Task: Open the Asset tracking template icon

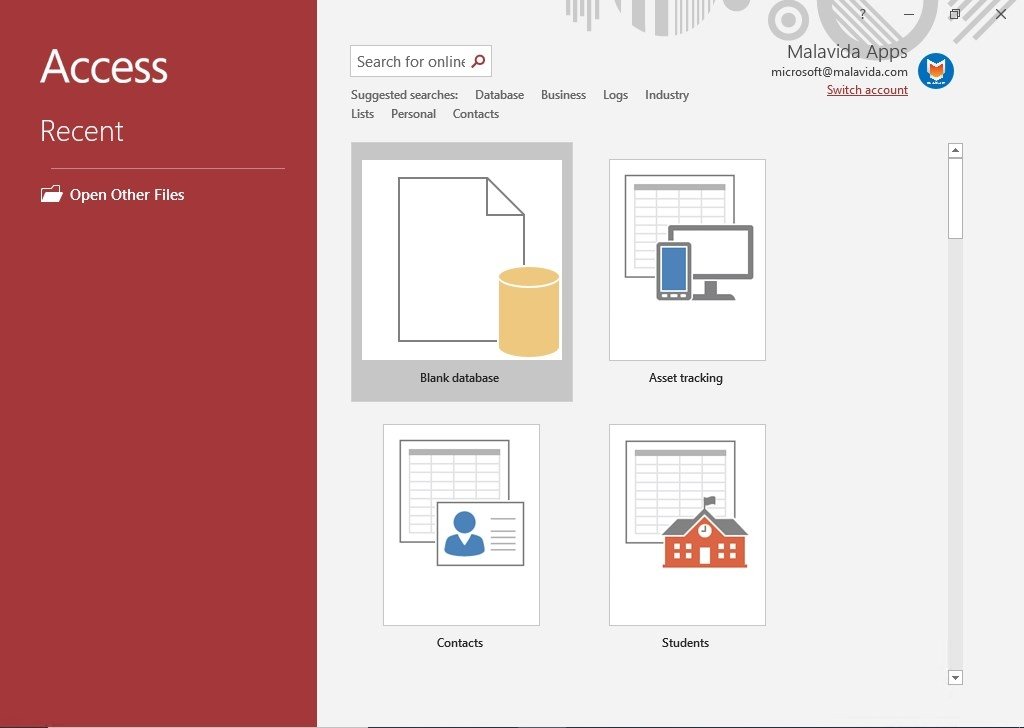Action: click(x=687, y=260)
